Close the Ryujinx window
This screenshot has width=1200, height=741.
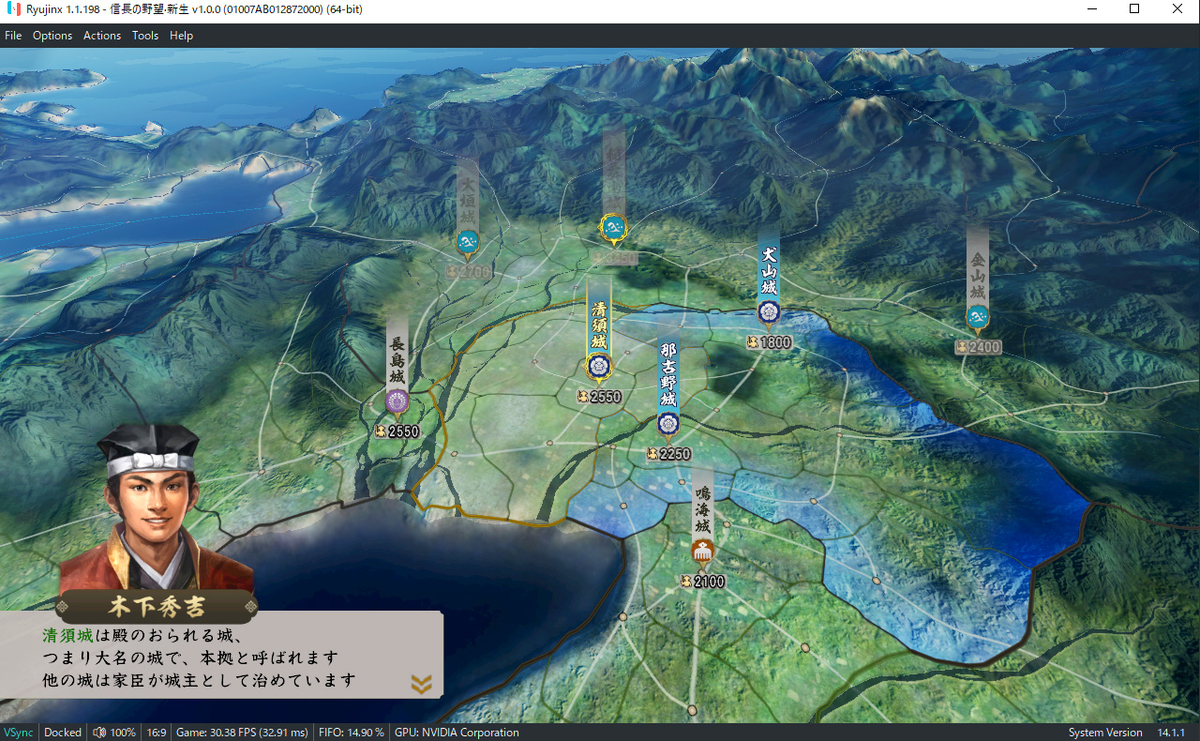[x=1178, y=9]
